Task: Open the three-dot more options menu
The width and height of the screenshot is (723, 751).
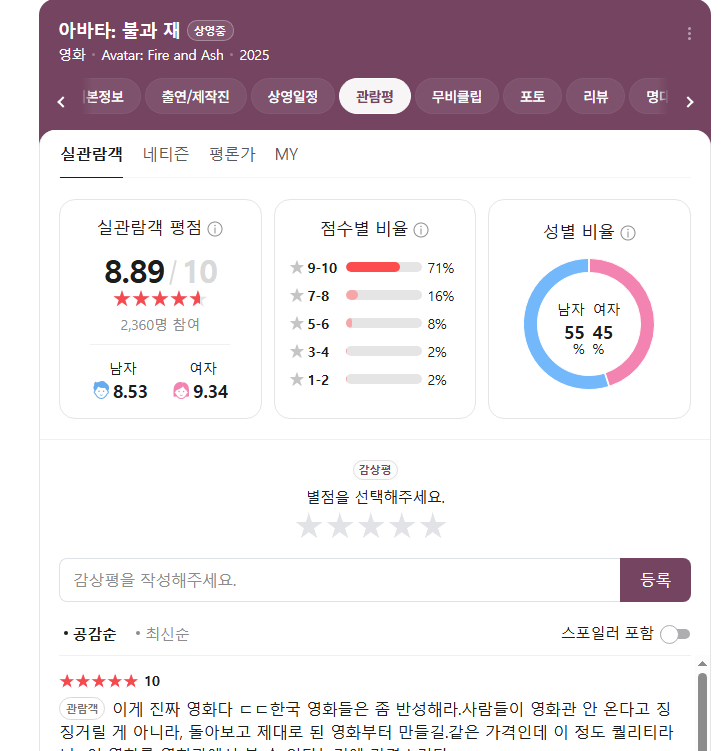Action: (x=689, y=34)
